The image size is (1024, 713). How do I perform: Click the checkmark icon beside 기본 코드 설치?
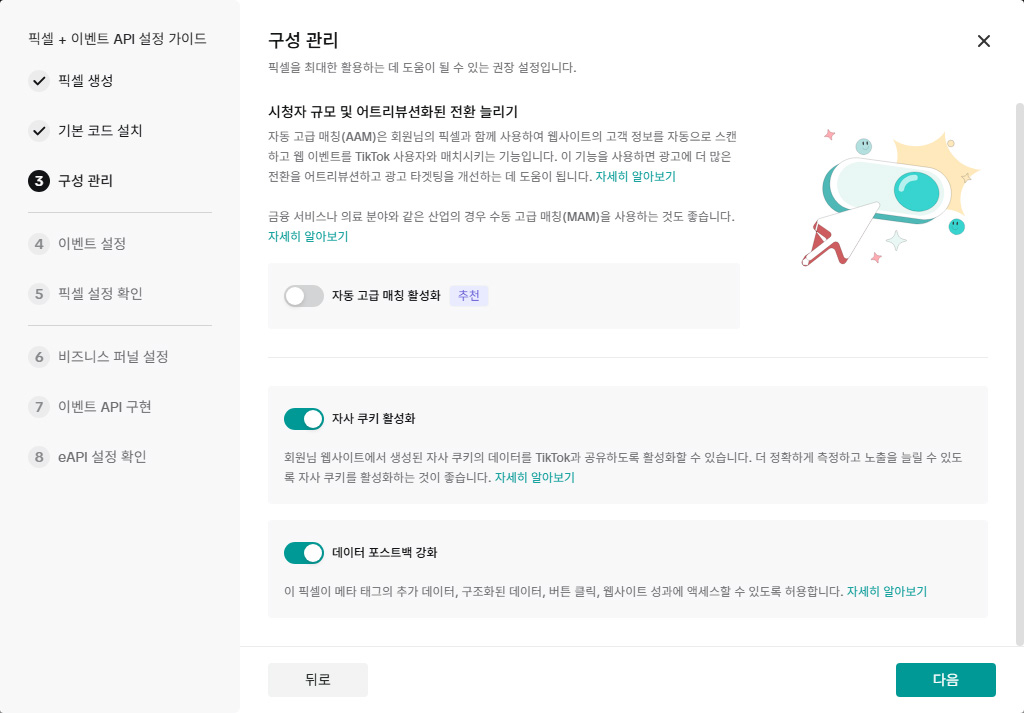[39, 131]
